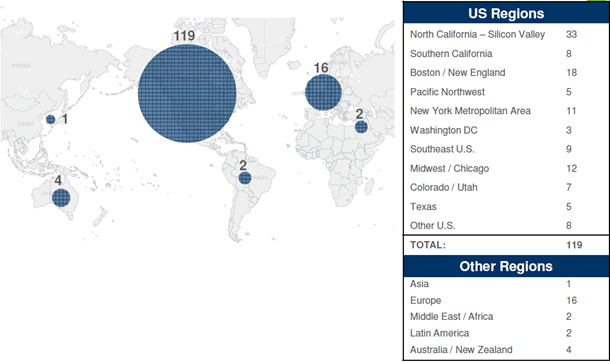Screen dimensions: 610x362
Task: Select the Europe bubble labeled 16
Action: 323,93
